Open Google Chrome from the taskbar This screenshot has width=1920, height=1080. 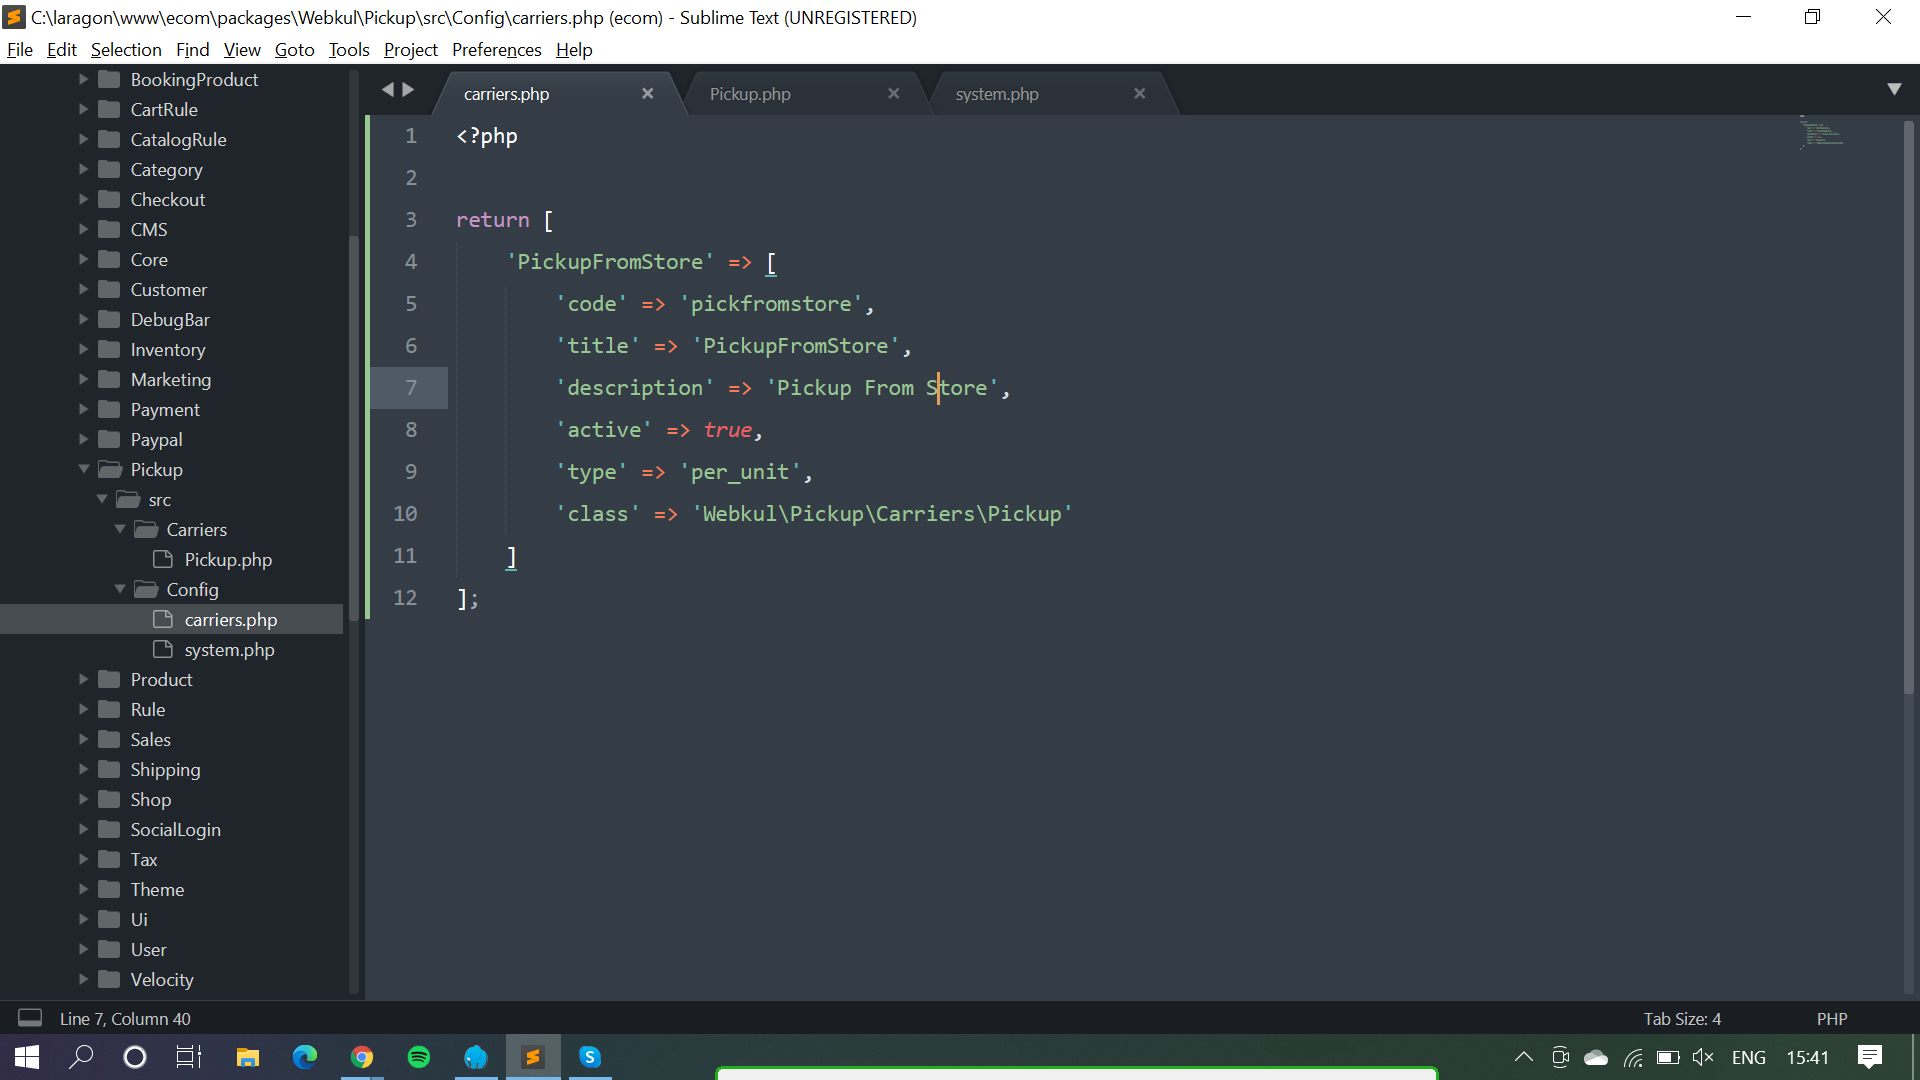coord(362,1057)
